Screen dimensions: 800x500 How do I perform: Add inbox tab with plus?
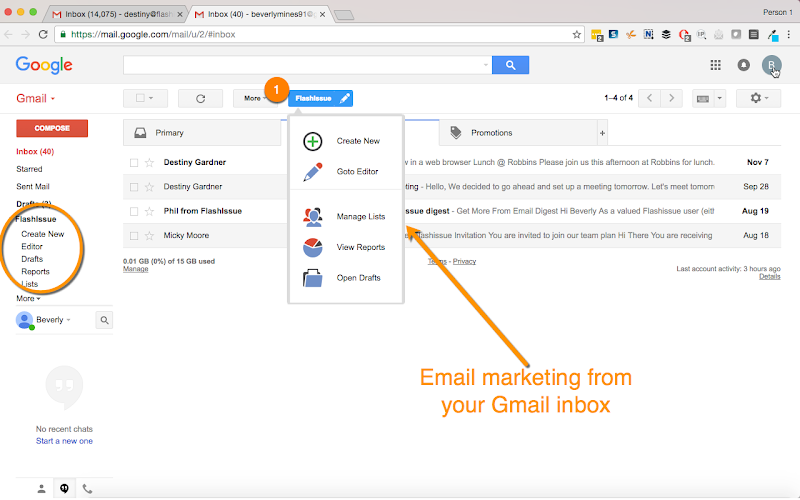point(603,133)
